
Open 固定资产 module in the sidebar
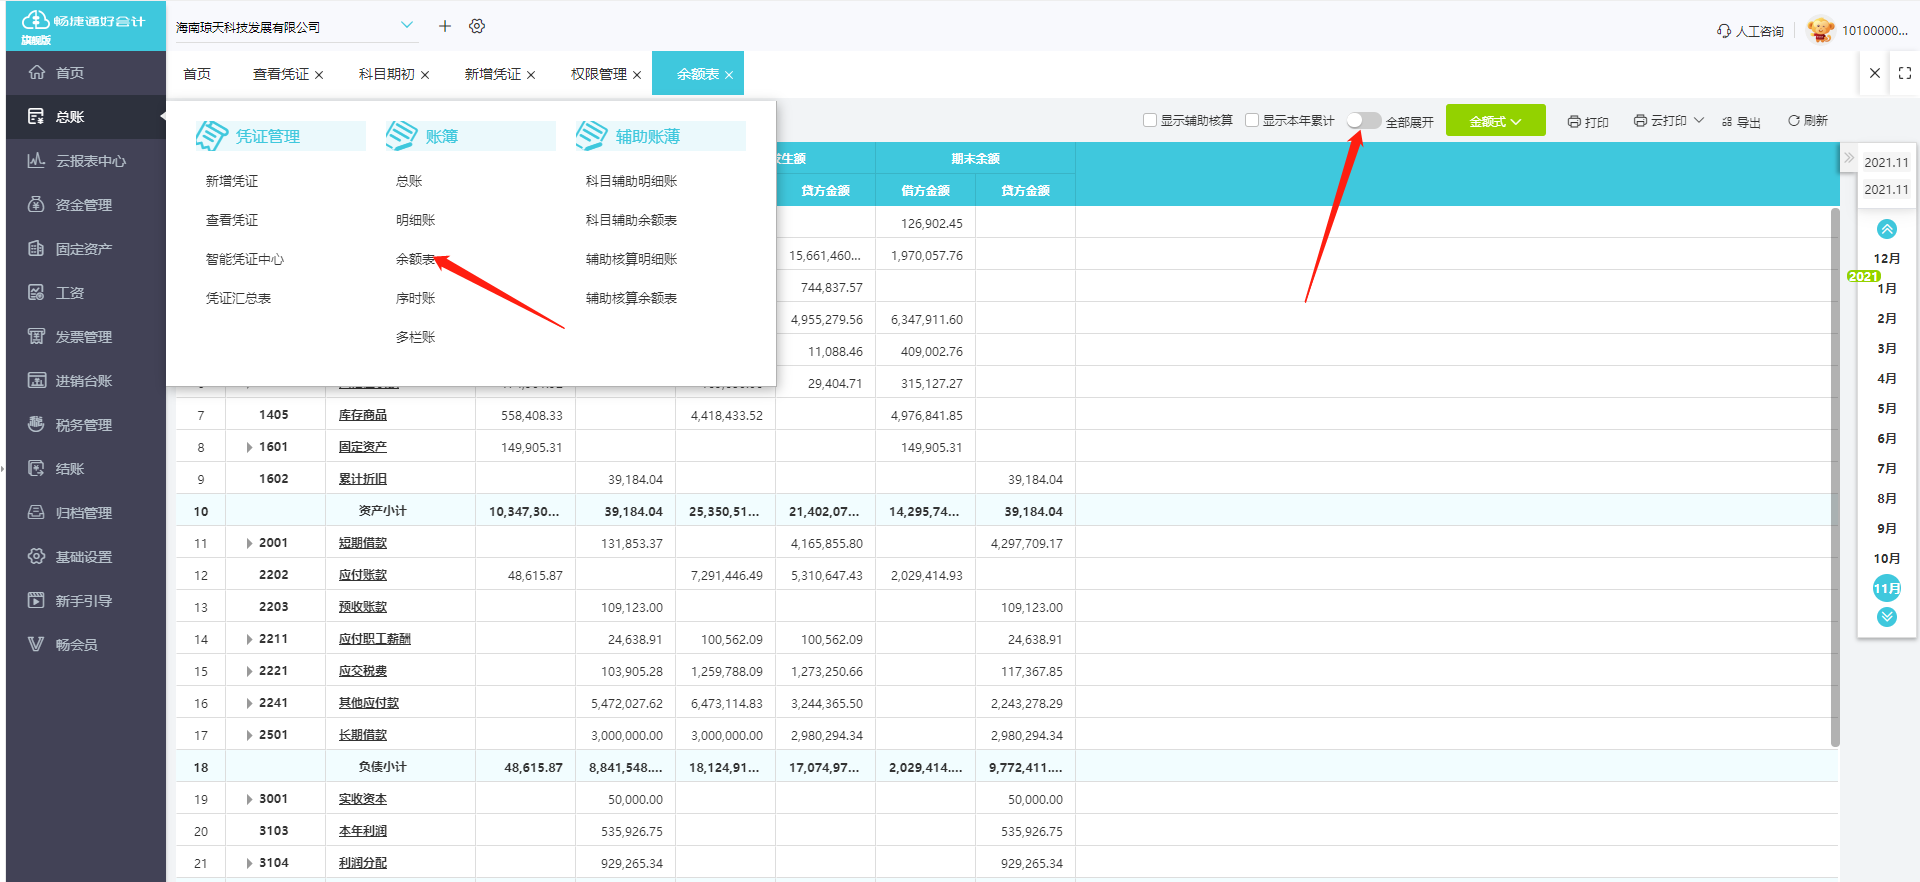(x=83, y=249)
